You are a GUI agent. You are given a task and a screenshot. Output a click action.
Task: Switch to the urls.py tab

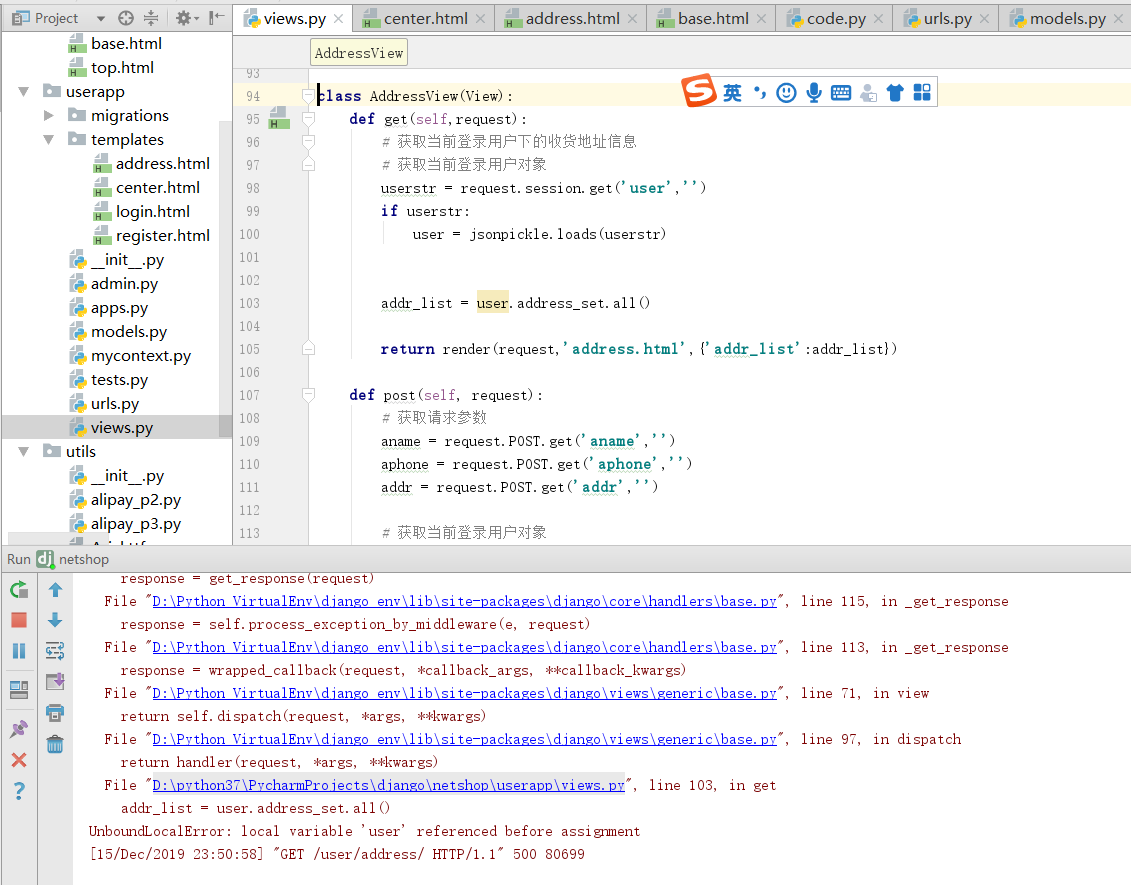point(948,19)
